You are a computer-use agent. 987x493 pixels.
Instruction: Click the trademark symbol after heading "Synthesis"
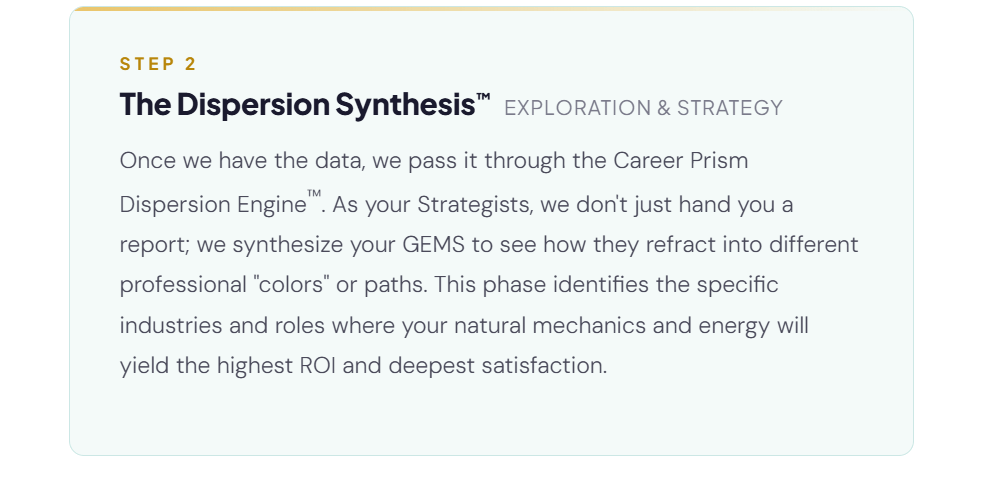483,98
